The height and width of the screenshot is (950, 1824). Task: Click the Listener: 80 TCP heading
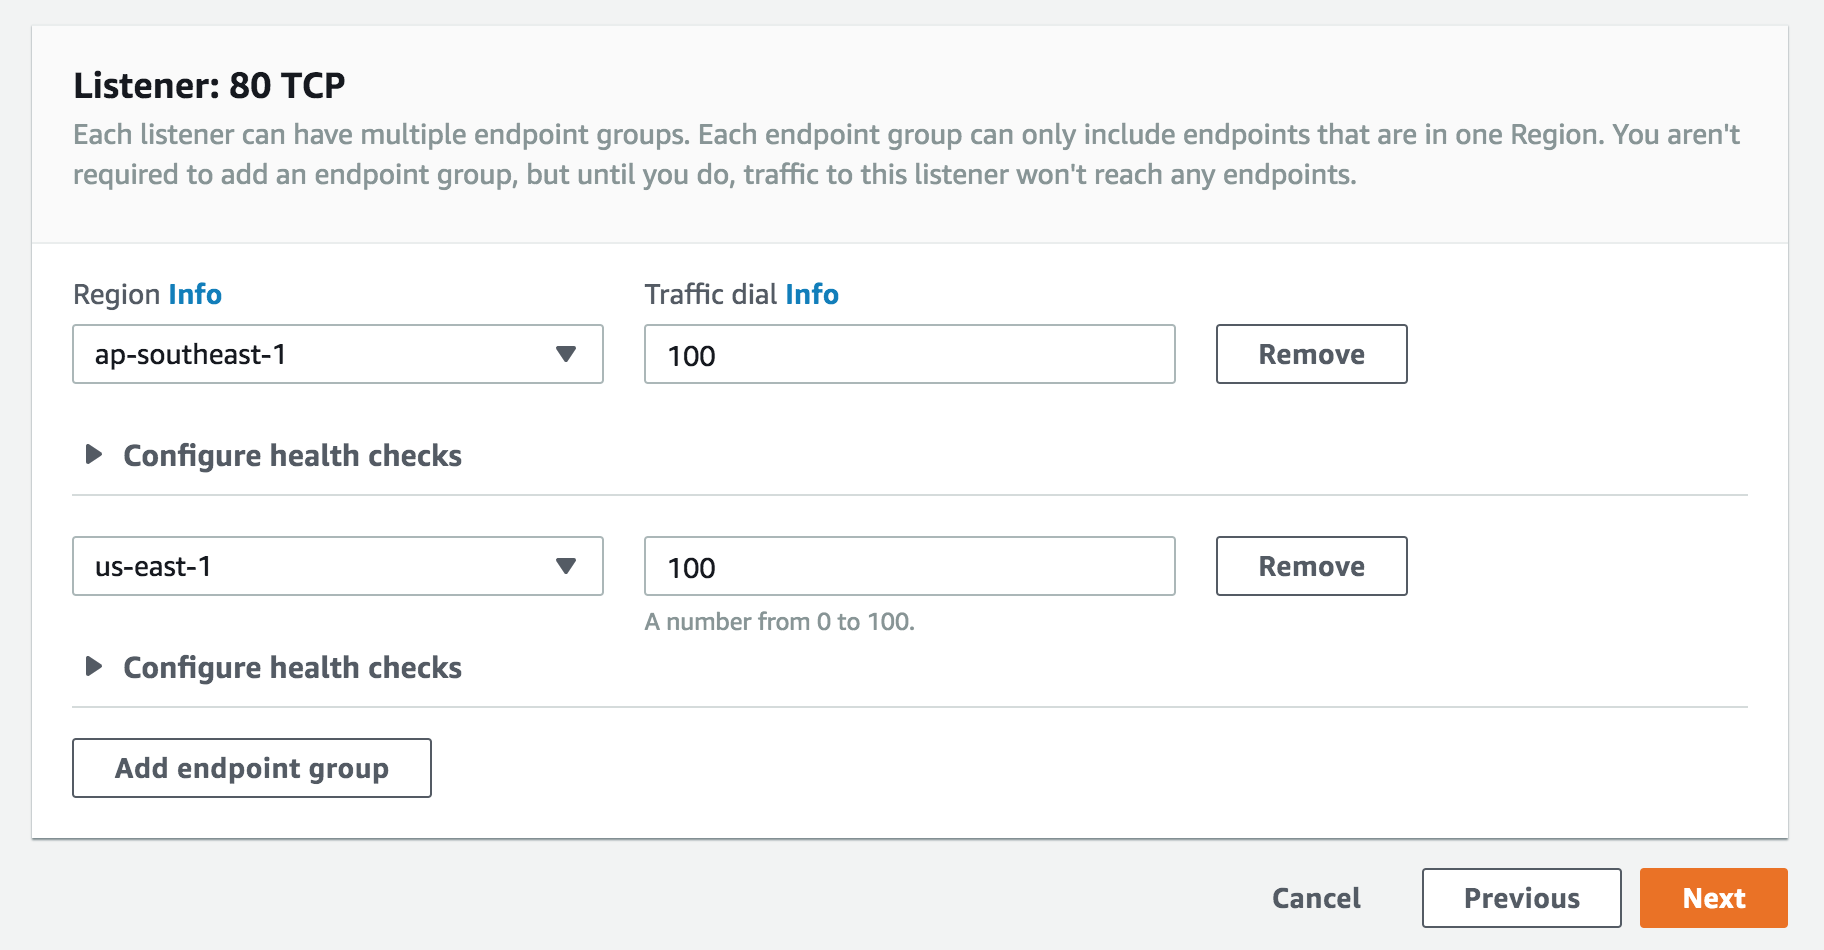[x=209, y=86]
